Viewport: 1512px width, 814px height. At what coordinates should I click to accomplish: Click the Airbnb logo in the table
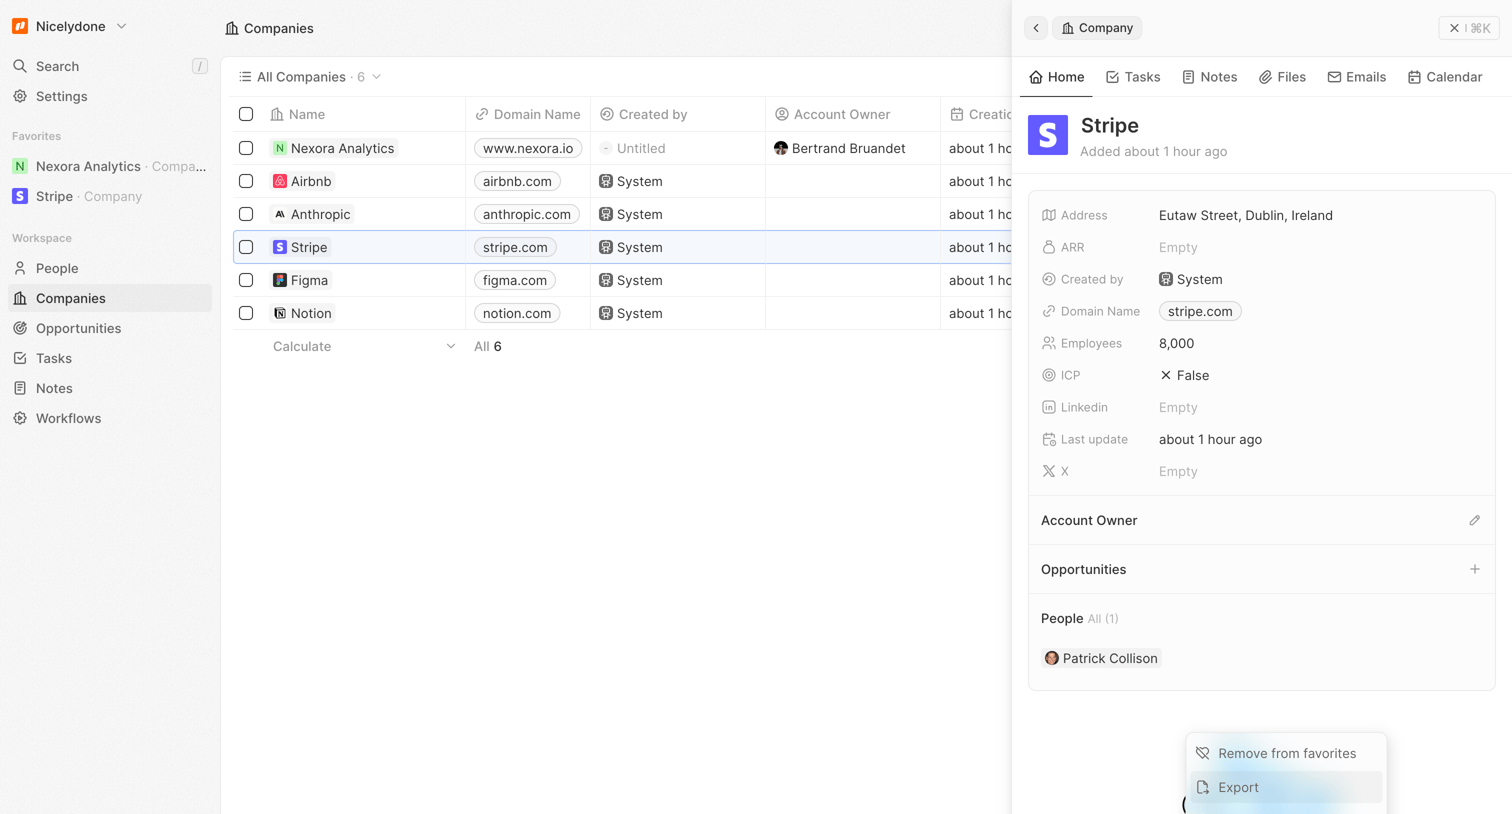pos(280,181)
